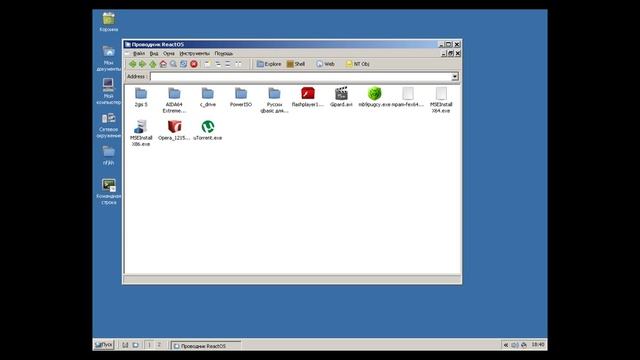640x360 pixels.
Task: Open the Сетевое окружение desktop icon
Action: click(x=109, y=125)
